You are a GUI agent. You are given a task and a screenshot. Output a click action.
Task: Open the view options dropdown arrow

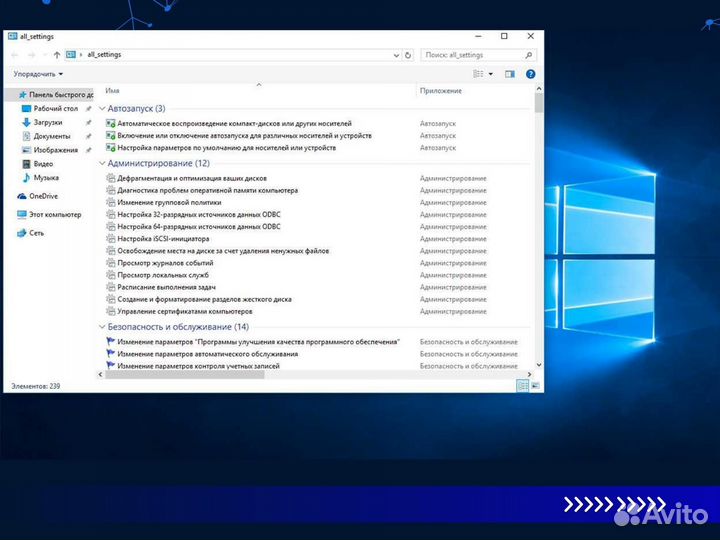pyautogui.click(x=490, y=74)
